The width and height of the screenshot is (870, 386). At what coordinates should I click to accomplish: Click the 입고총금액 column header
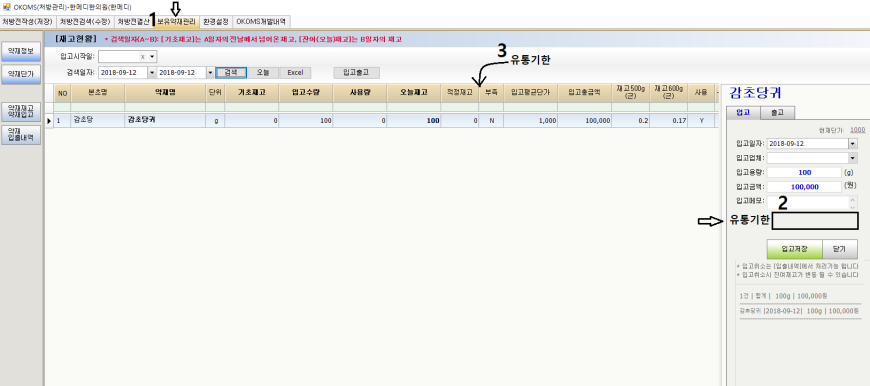tap(585, 93)
